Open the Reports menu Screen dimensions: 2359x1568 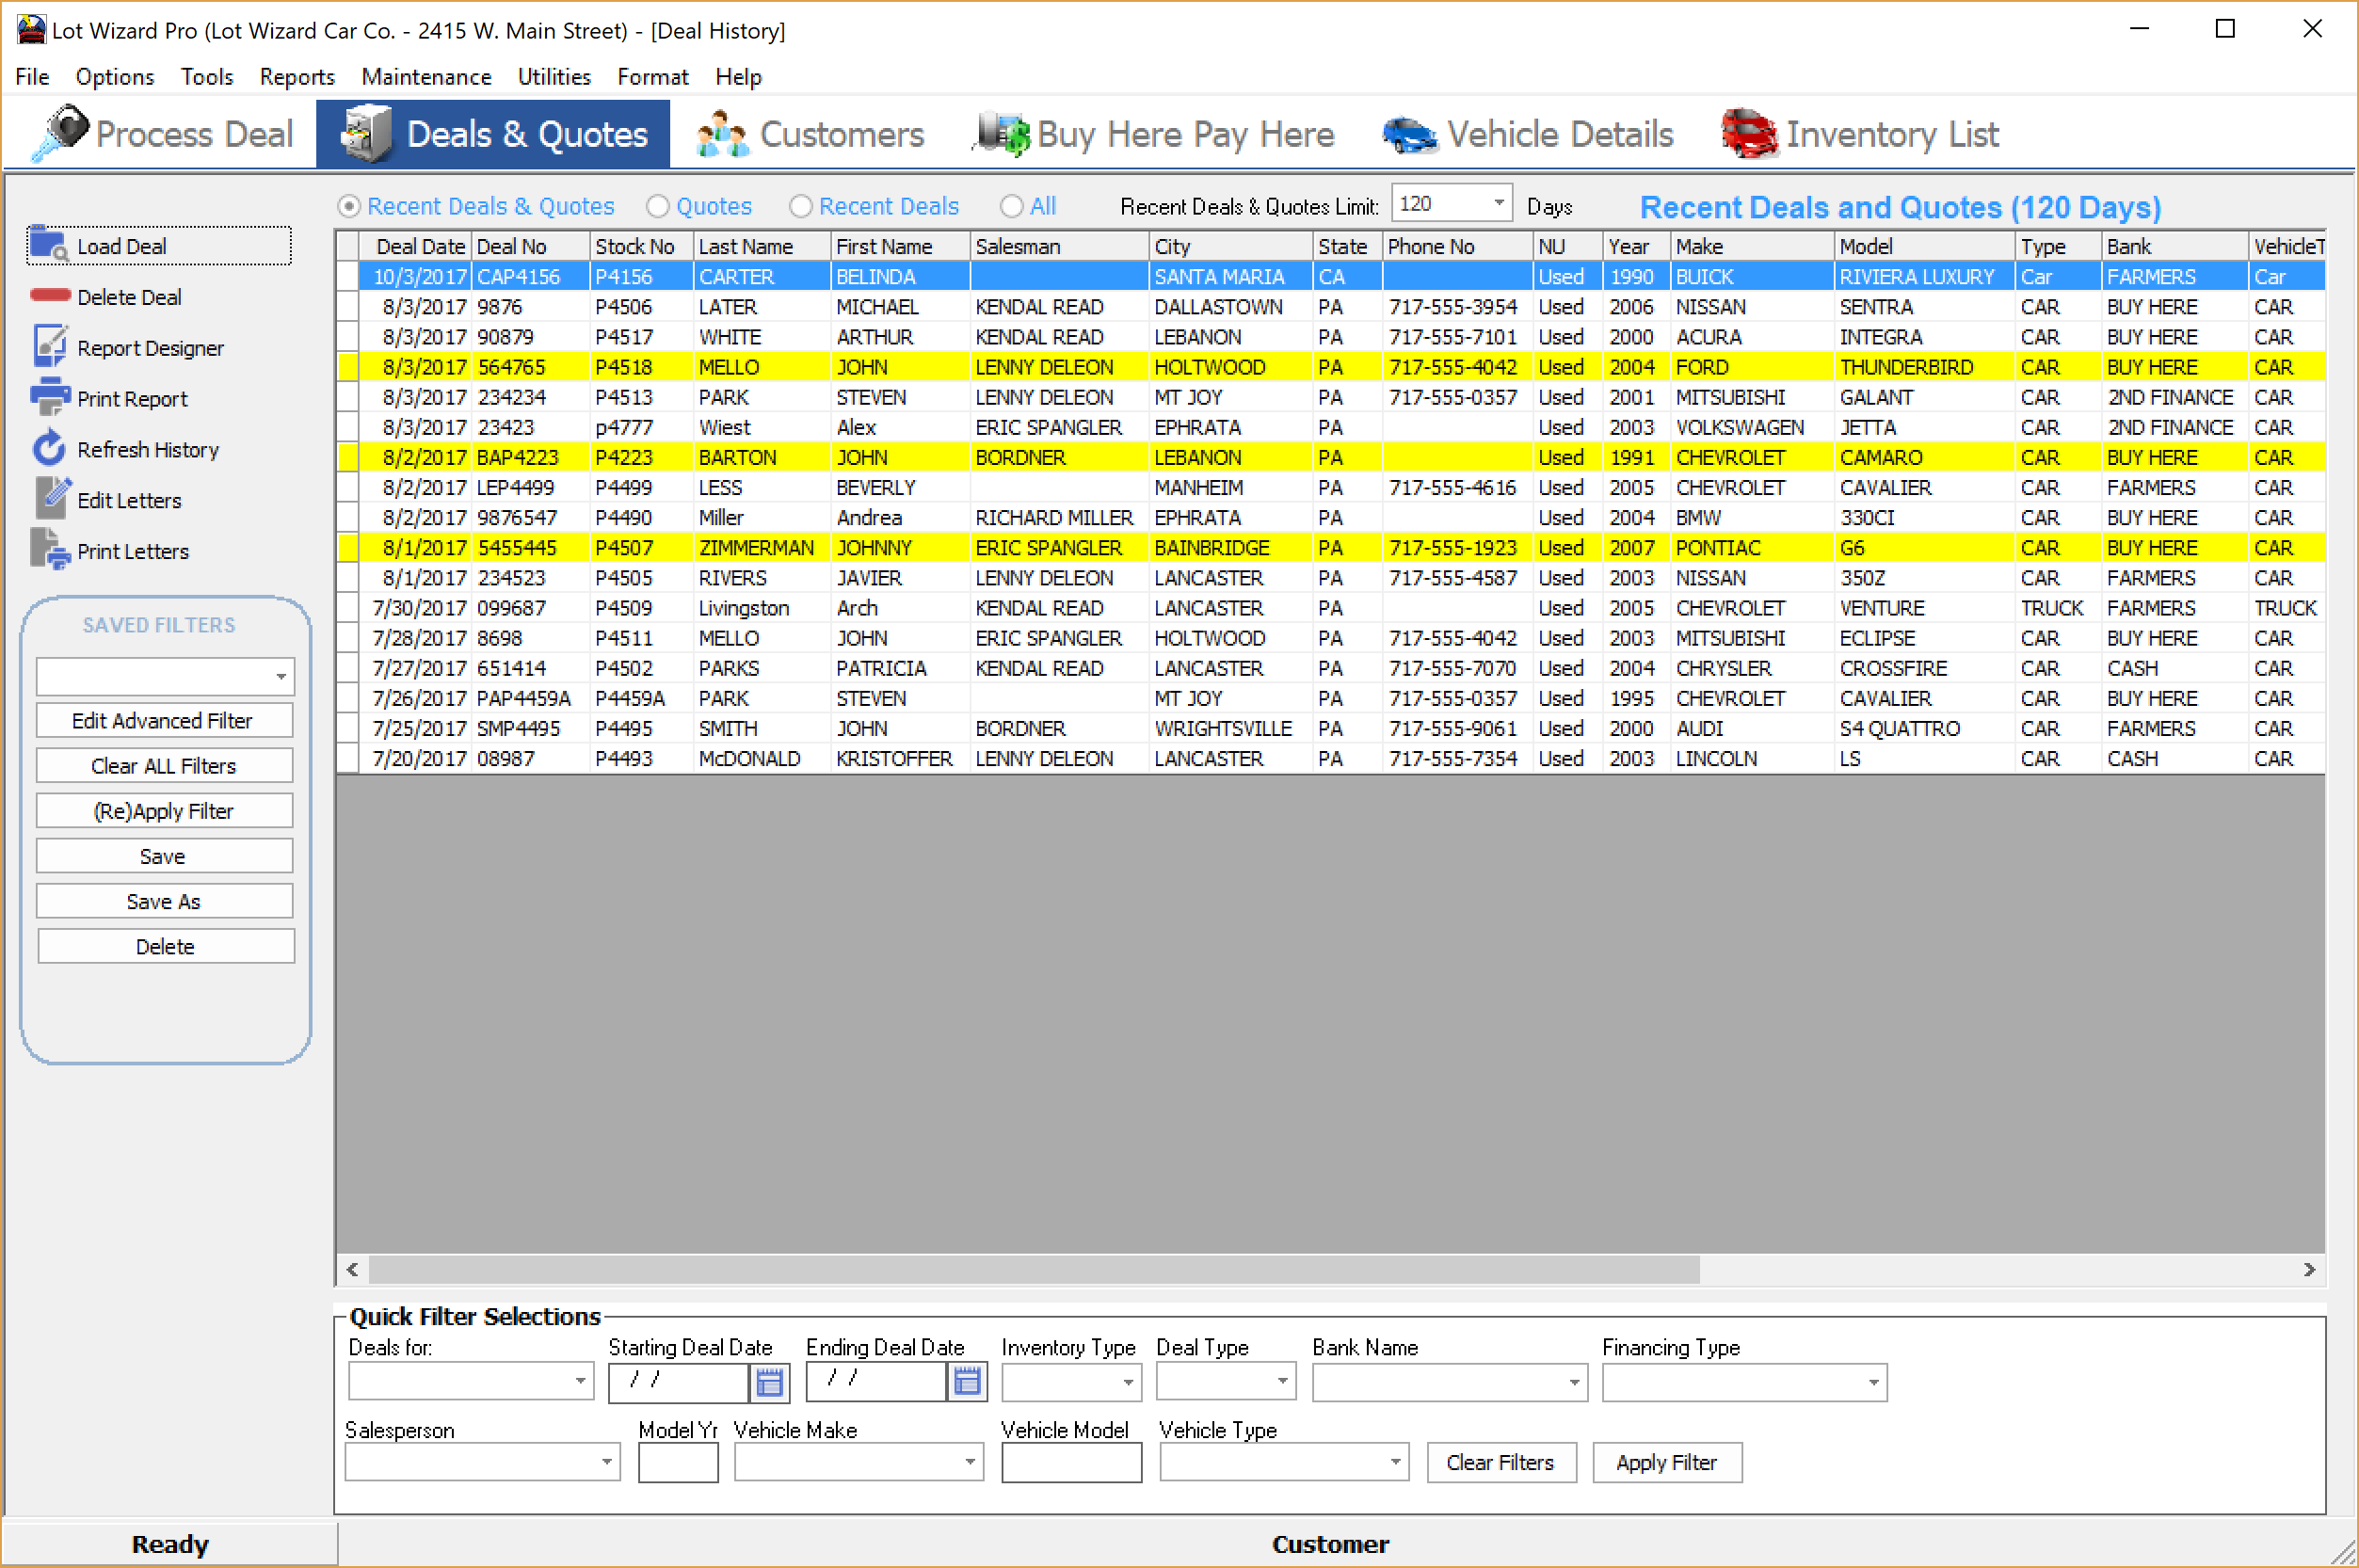tap(296, 77)
